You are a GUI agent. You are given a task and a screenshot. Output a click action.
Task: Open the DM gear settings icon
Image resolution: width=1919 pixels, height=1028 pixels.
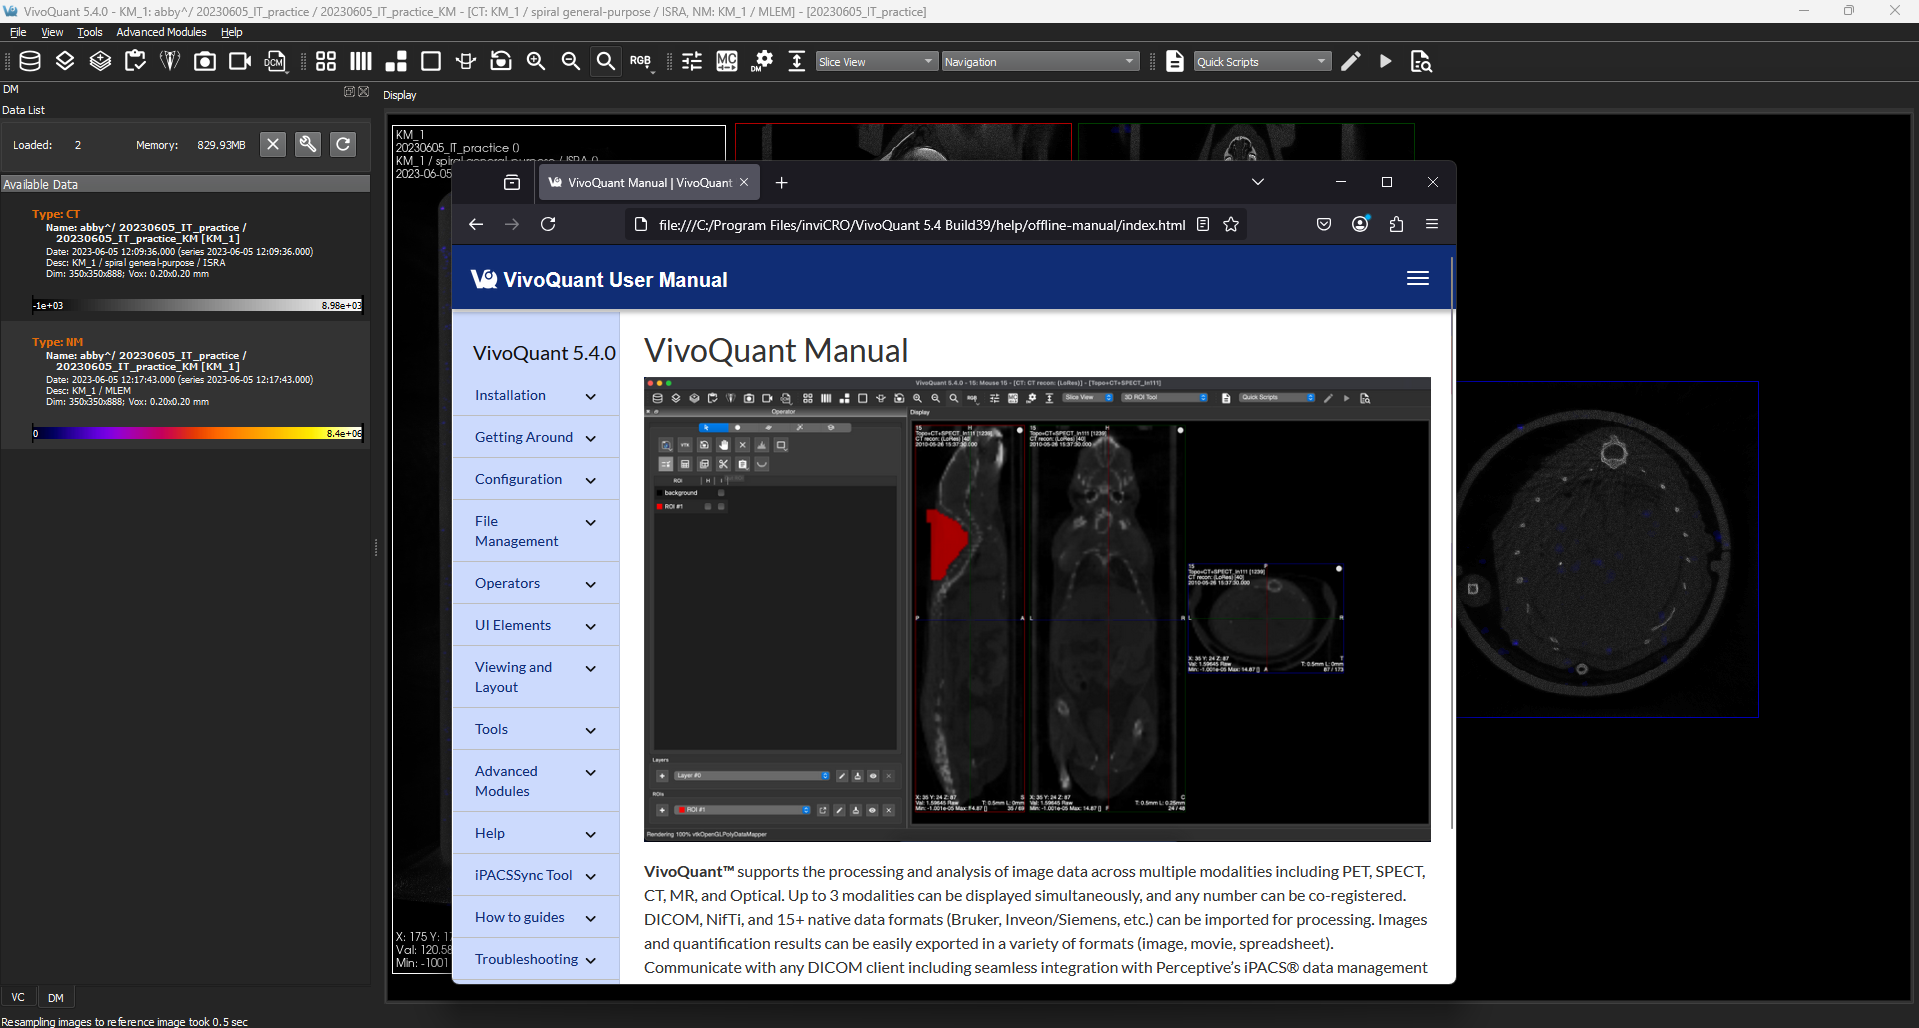coord(762,61)
